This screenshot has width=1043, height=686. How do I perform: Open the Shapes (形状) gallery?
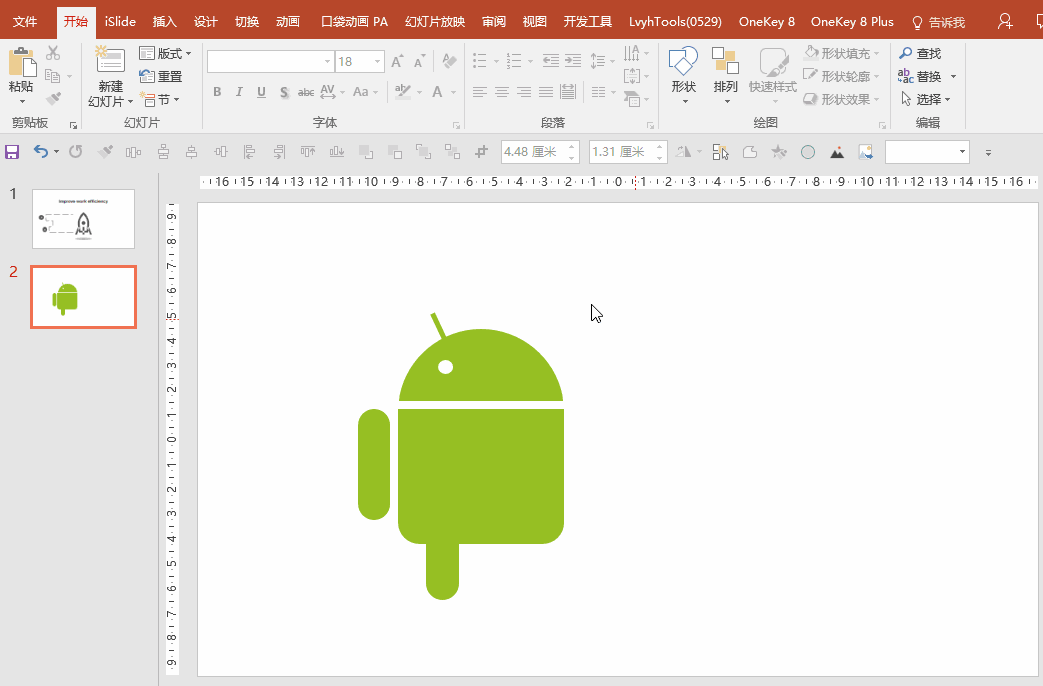[683, 75]
